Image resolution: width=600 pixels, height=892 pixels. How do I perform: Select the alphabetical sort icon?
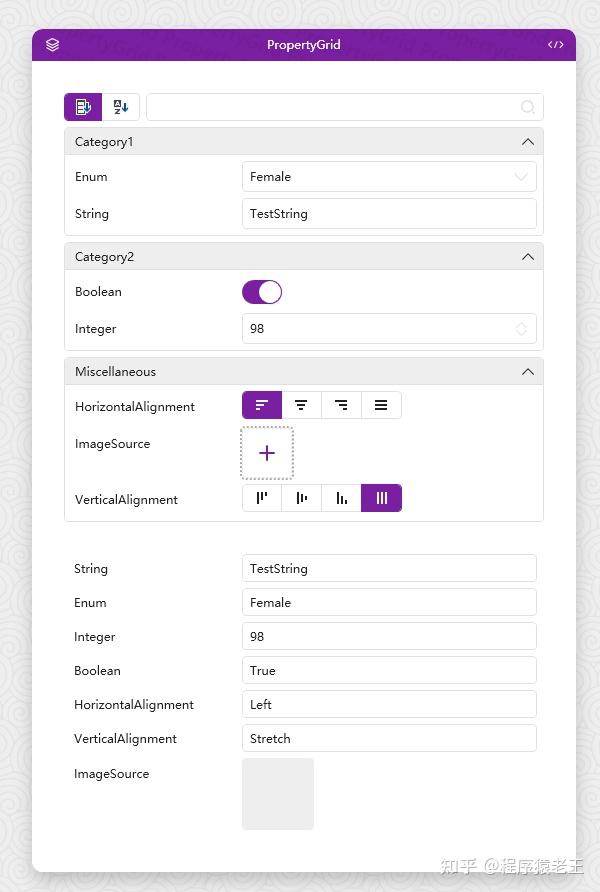click(120, 106)
